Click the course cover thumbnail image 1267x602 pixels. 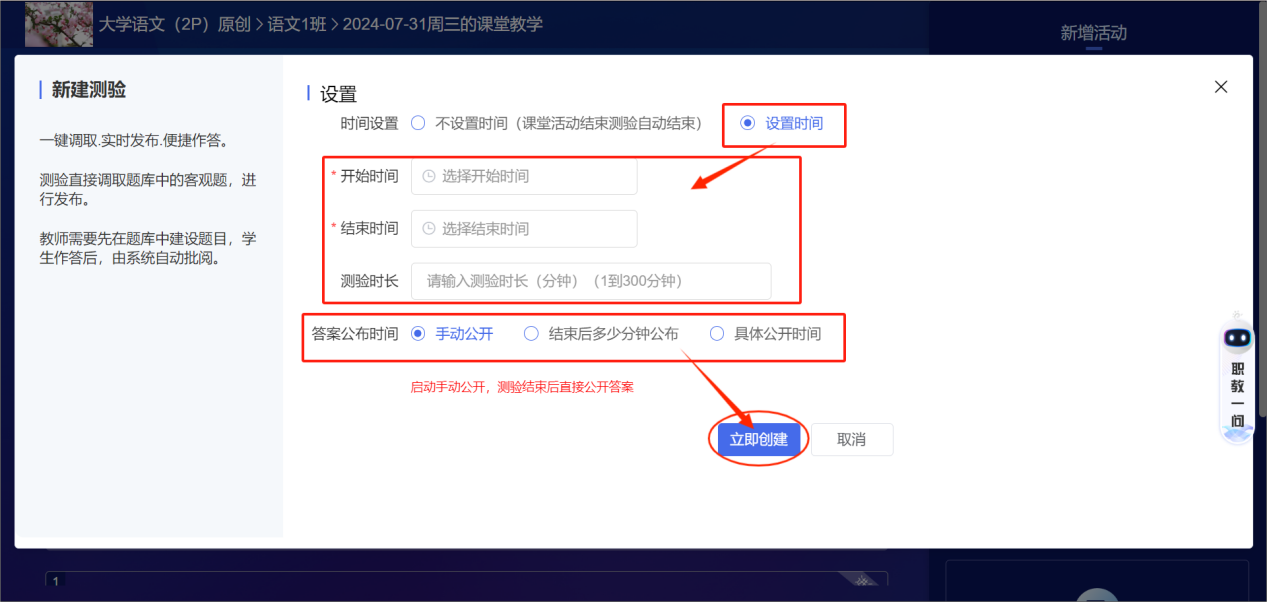(58, 24)
